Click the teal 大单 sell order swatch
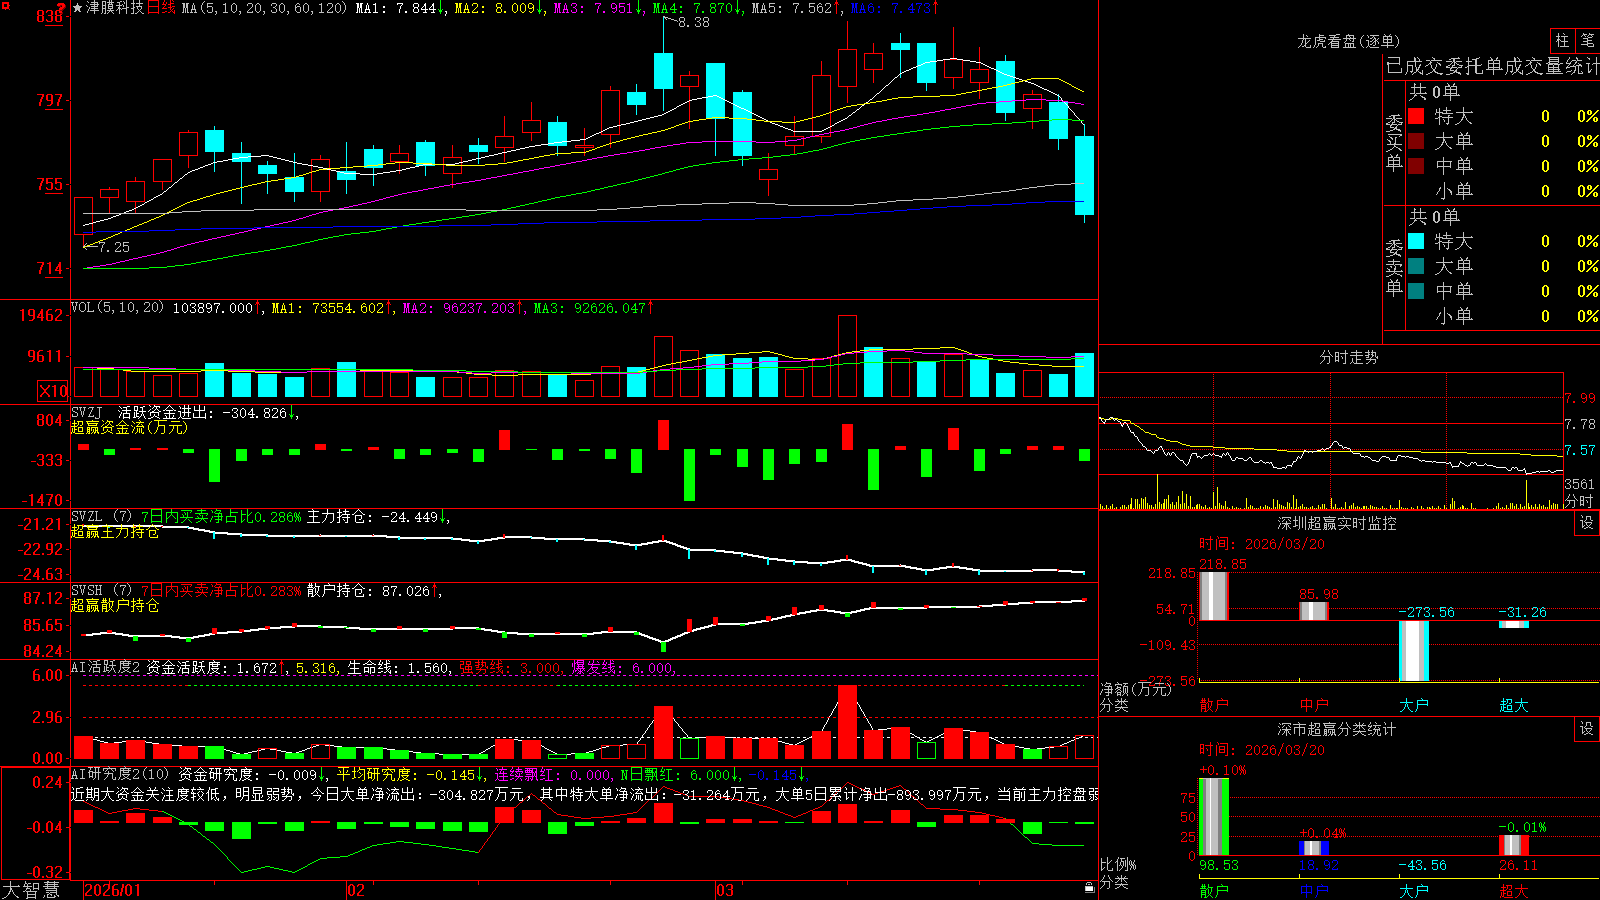This screenshot has width=1600, height=900. click(x=1416, y=266)
